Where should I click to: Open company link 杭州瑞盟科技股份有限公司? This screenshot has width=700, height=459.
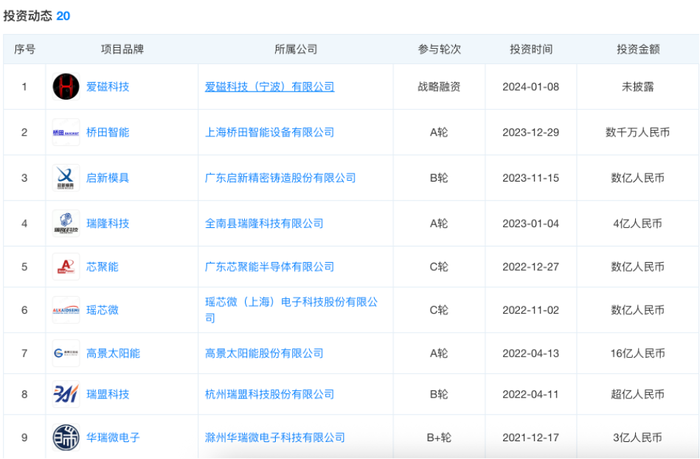tap(270, 394)
